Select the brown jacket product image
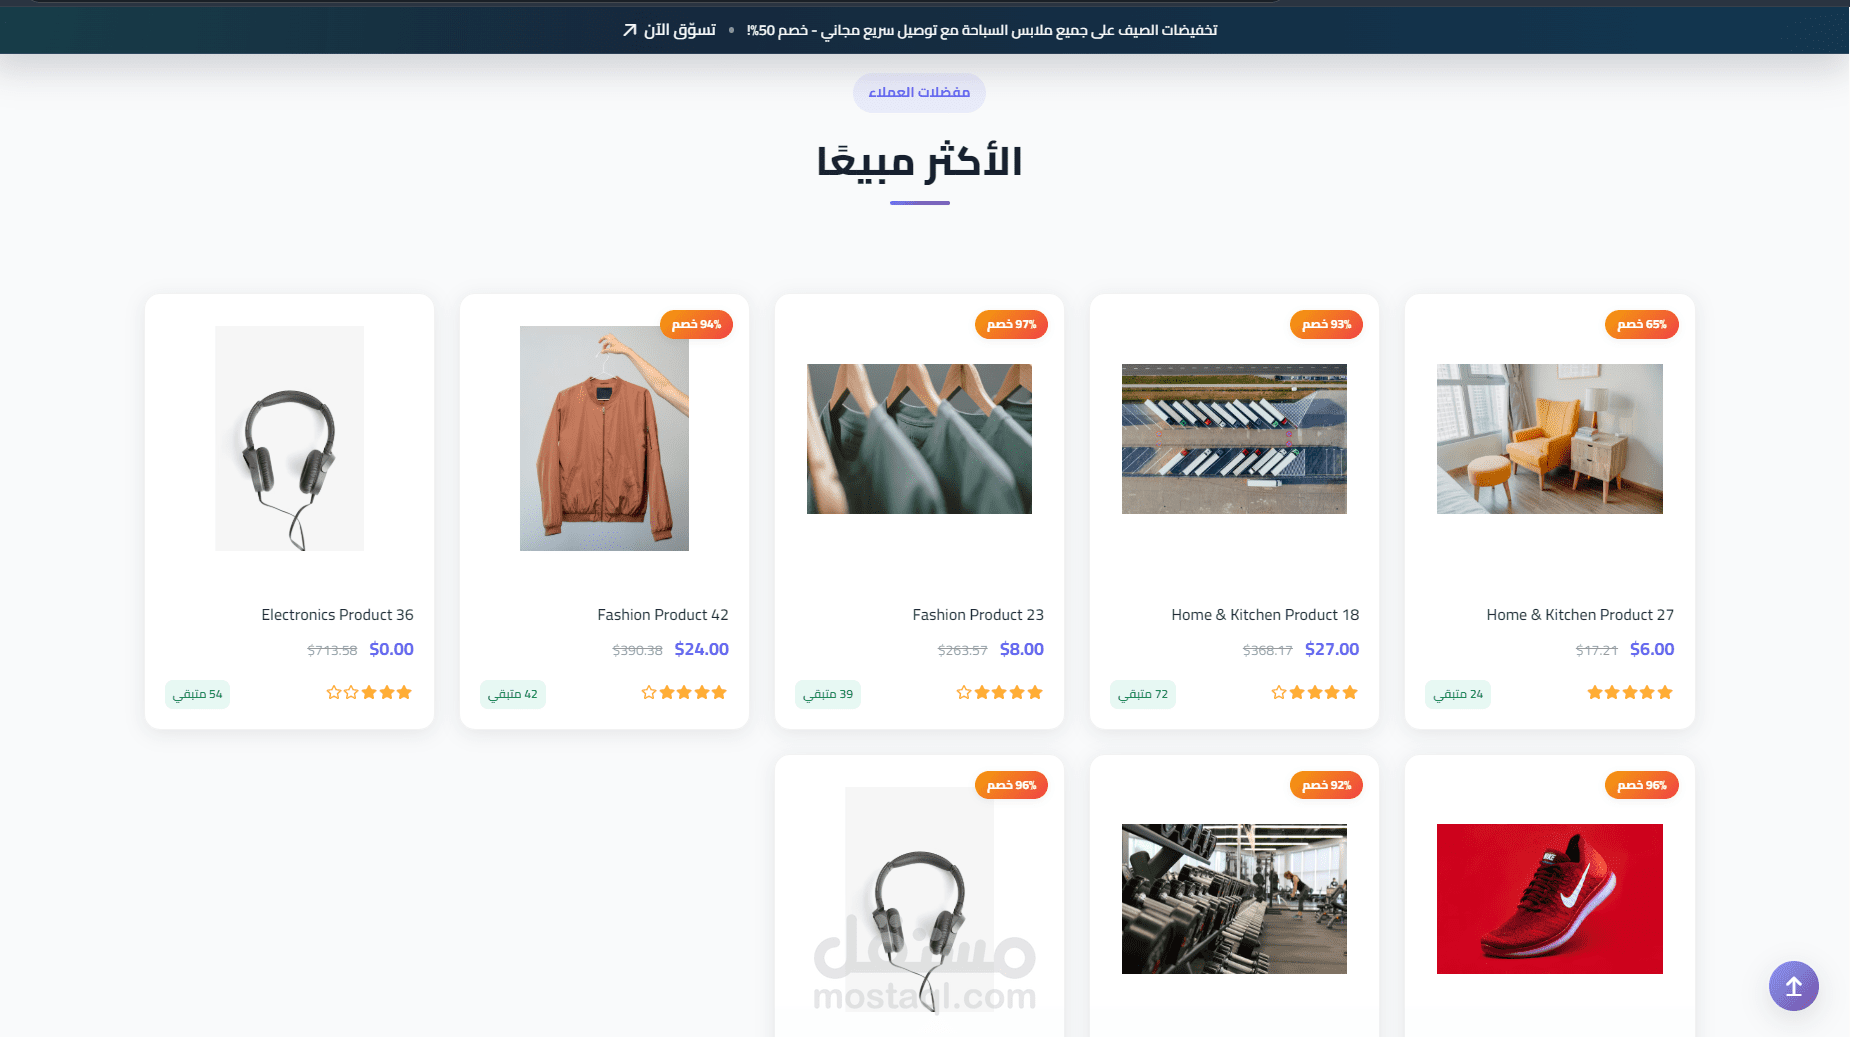 click(x=604, y=438)
